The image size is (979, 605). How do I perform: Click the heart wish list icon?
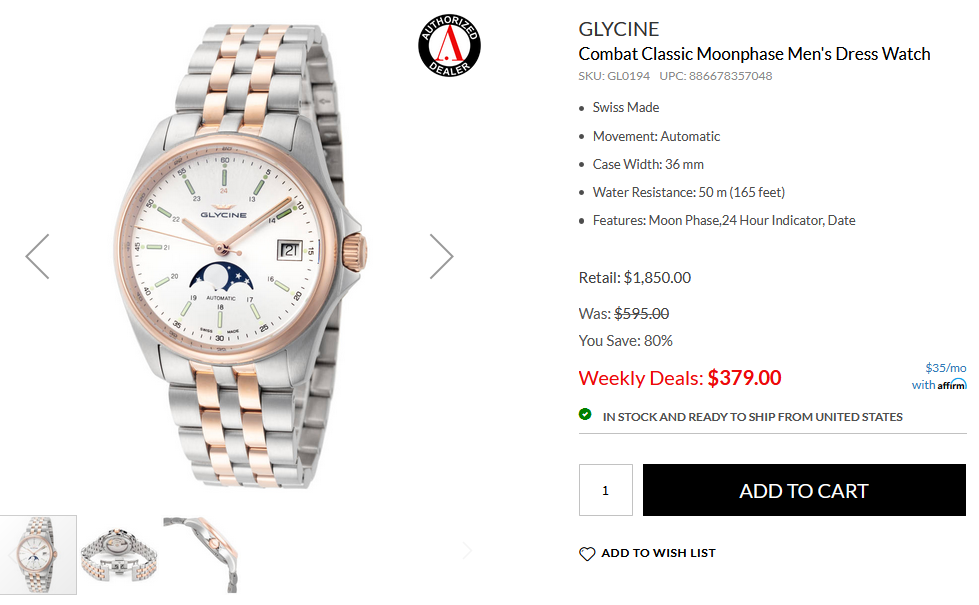click(x=587, y=554)
